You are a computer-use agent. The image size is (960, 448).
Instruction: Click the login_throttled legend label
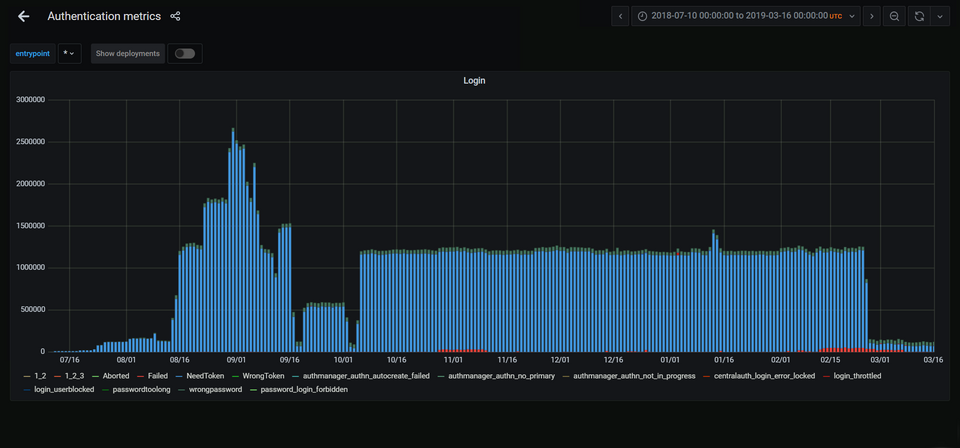857,376
